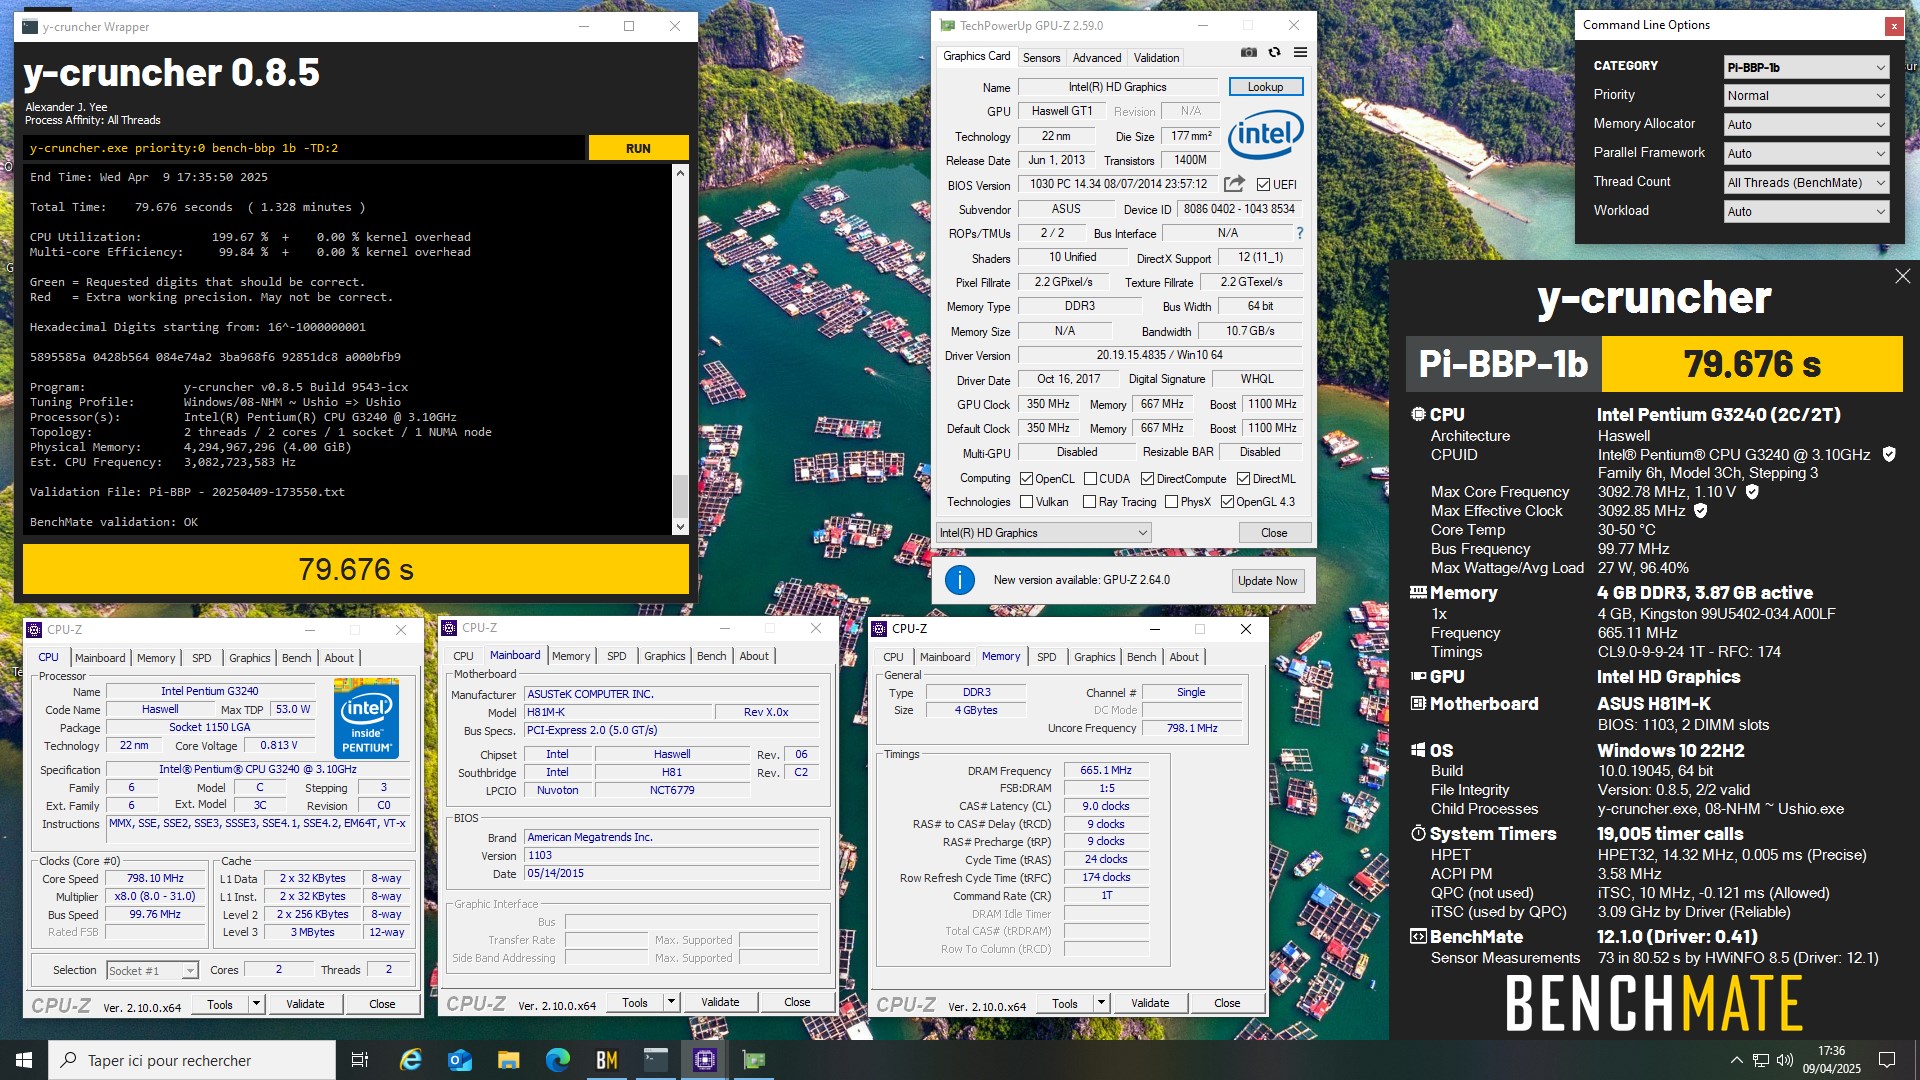Image resolution: width=1920 pixels, height=1080 pixels.
Task: Open File Explorer from the taskbar
Action: tap(508, 1060)
